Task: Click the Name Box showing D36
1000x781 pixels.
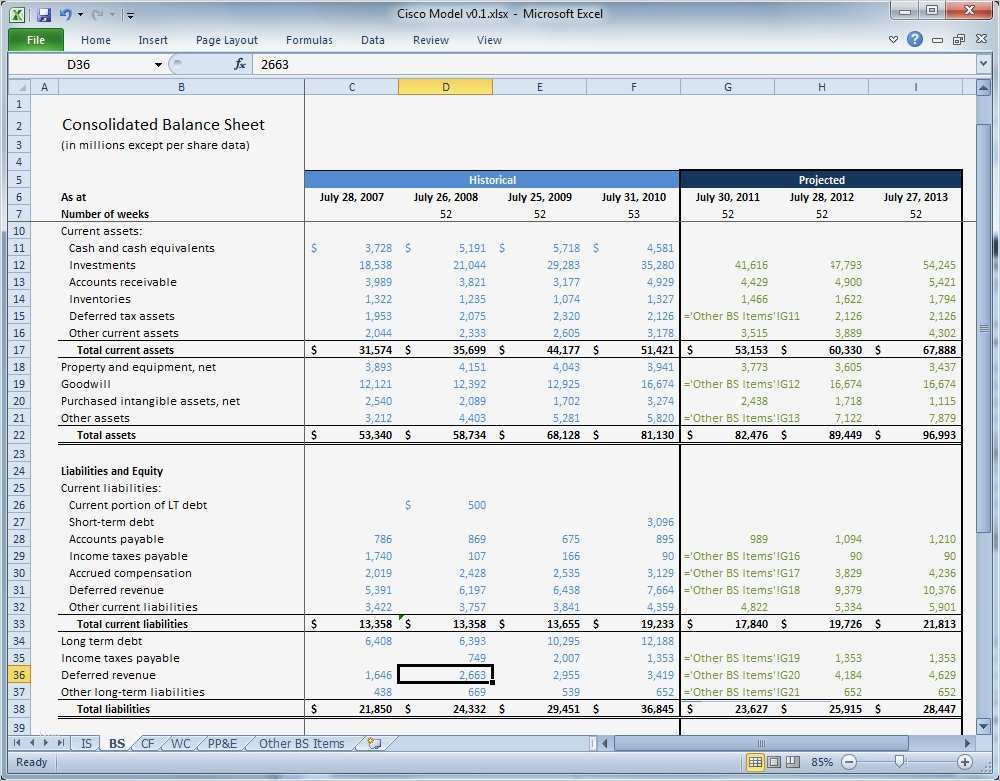Action: (80, 64)
